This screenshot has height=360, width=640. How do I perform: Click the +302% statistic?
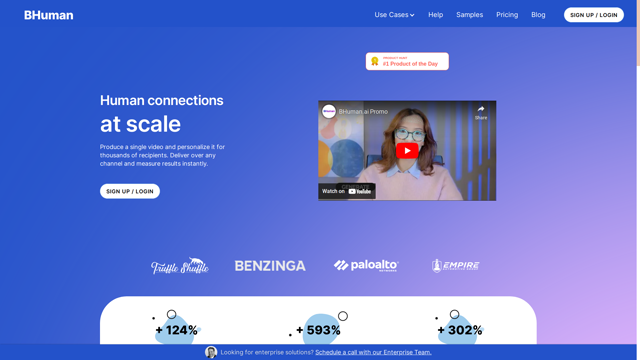(x=460, y=330)
